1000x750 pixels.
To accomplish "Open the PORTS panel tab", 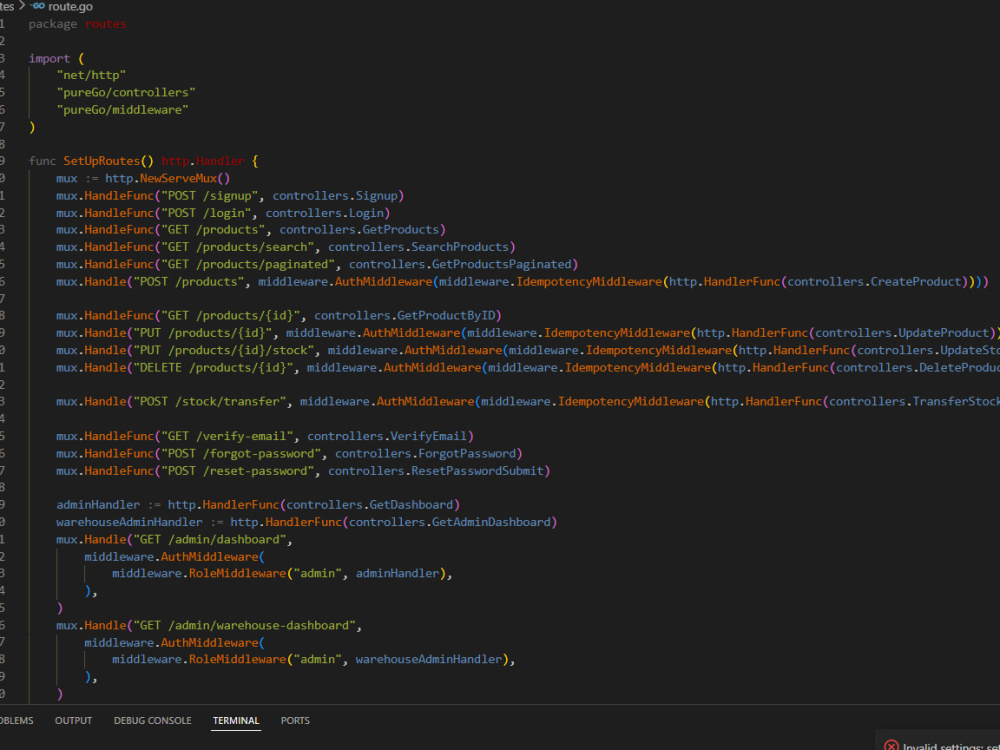I will point(295,721).
